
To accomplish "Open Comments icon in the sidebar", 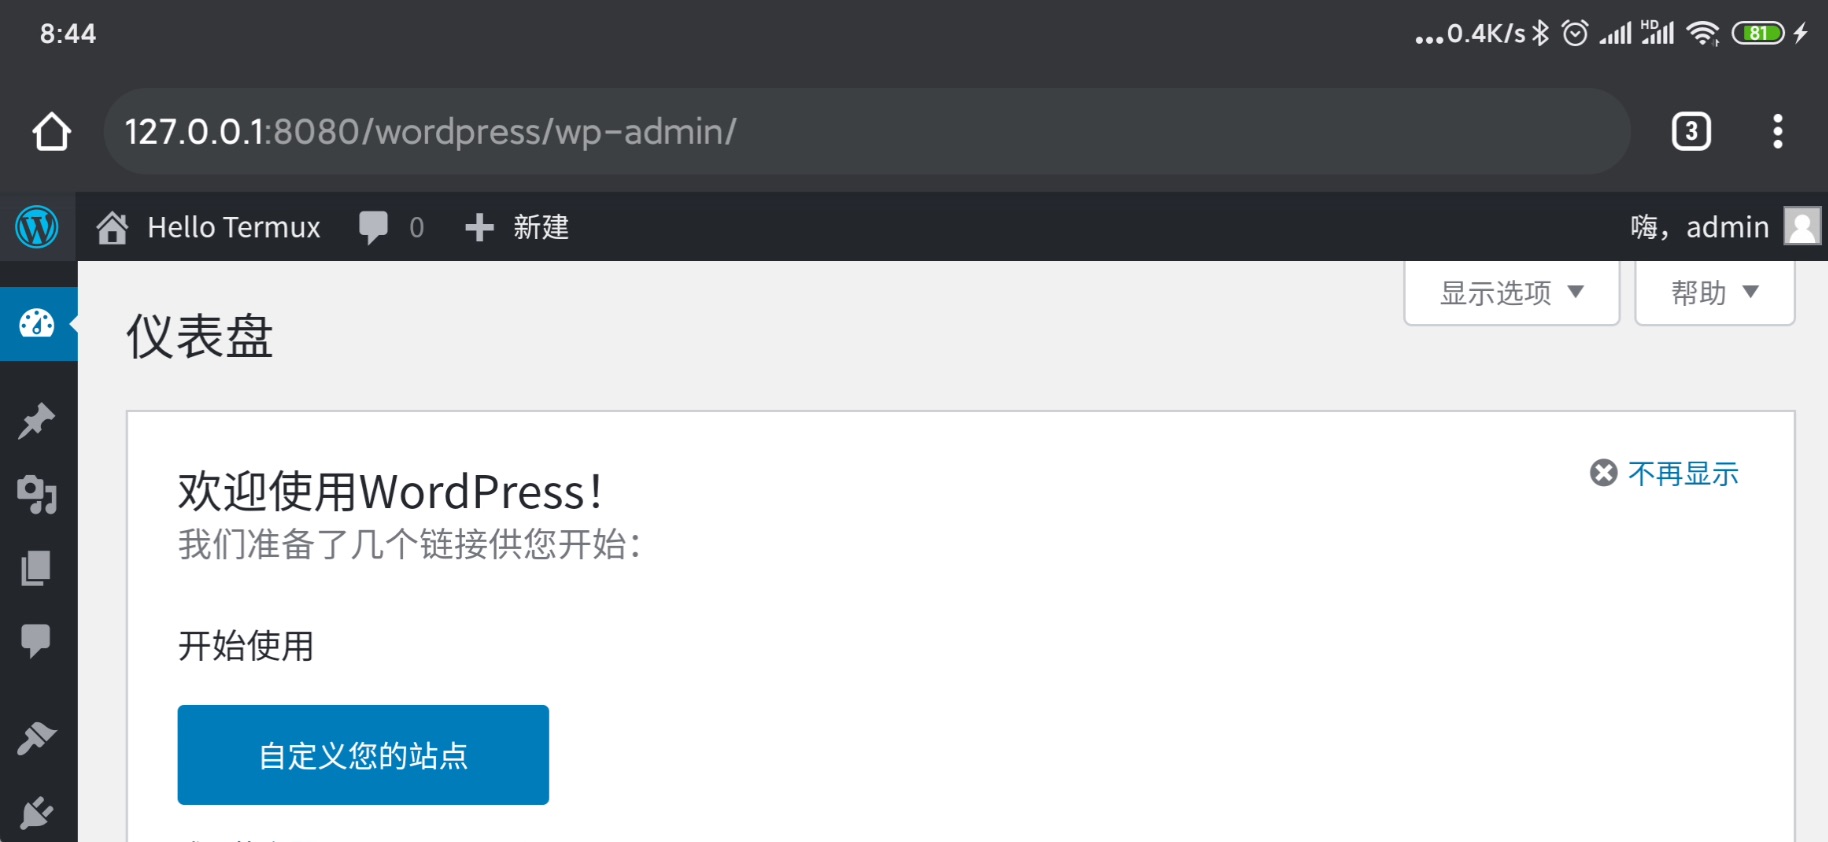I will point(37,641).
